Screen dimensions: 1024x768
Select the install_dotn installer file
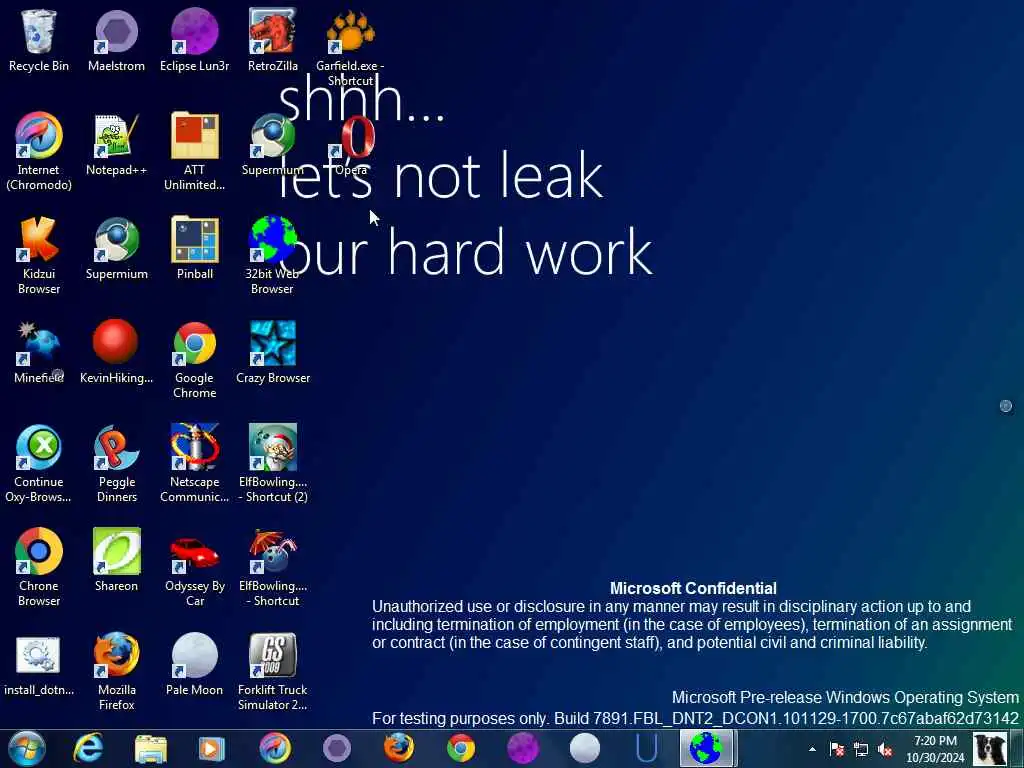pos(39,665)
